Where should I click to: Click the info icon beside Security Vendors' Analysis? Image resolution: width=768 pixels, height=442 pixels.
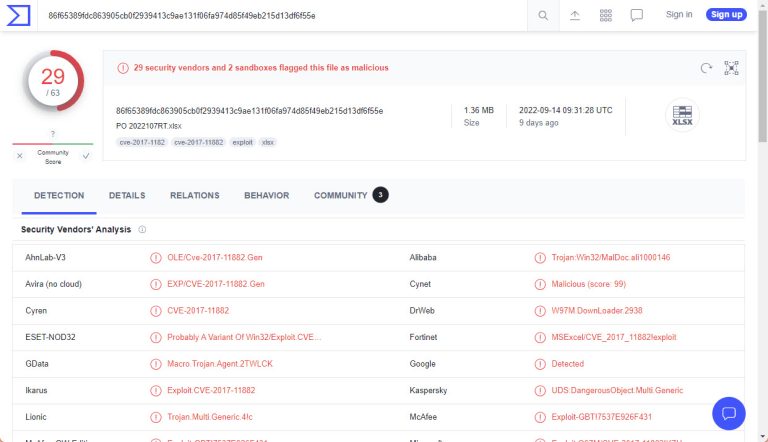point(142,229)
